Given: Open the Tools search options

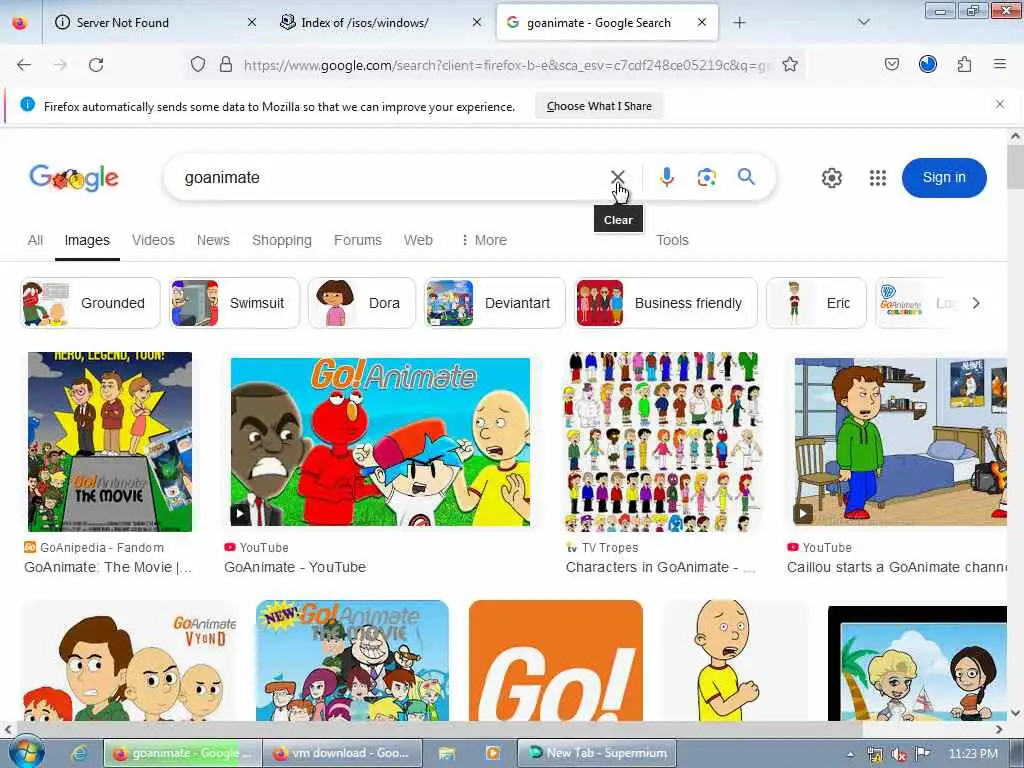Looking at the screenshot, I should pos(672,240).
